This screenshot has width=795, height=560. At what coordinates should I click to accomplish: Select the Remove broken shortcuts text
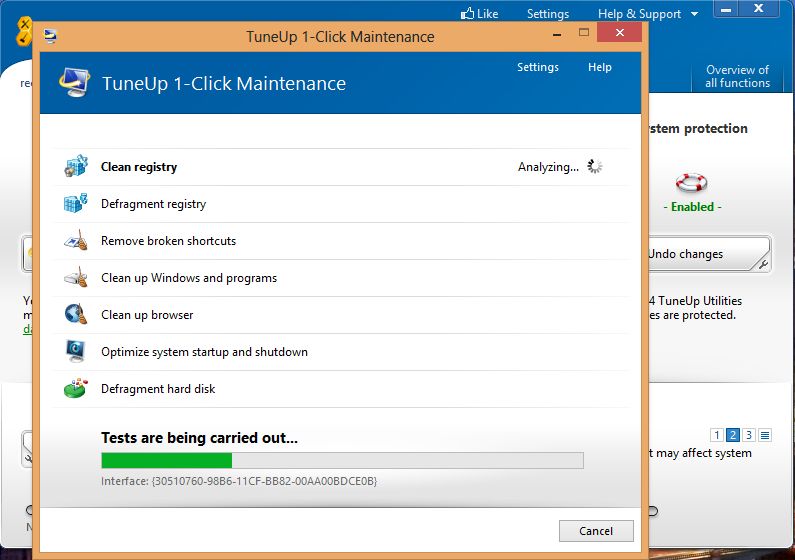coord(168,241)
